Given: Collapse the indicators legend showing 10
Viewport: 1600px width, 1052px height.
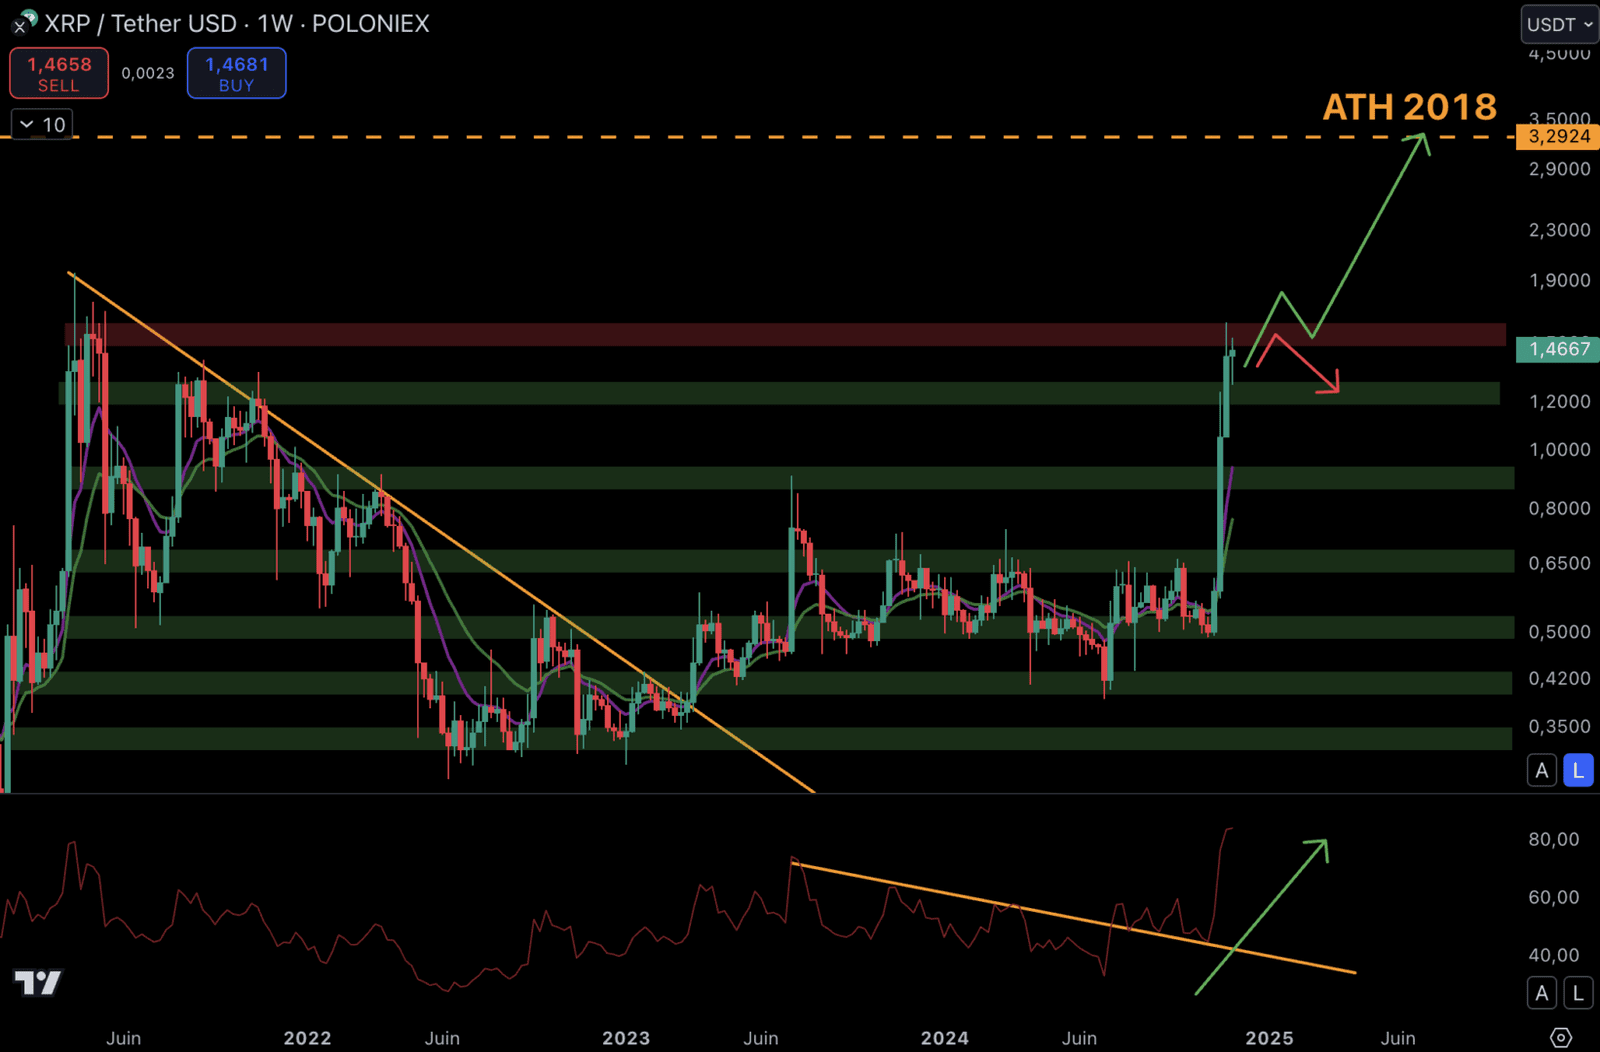Looking at the screenshot, I should [42, 124].
